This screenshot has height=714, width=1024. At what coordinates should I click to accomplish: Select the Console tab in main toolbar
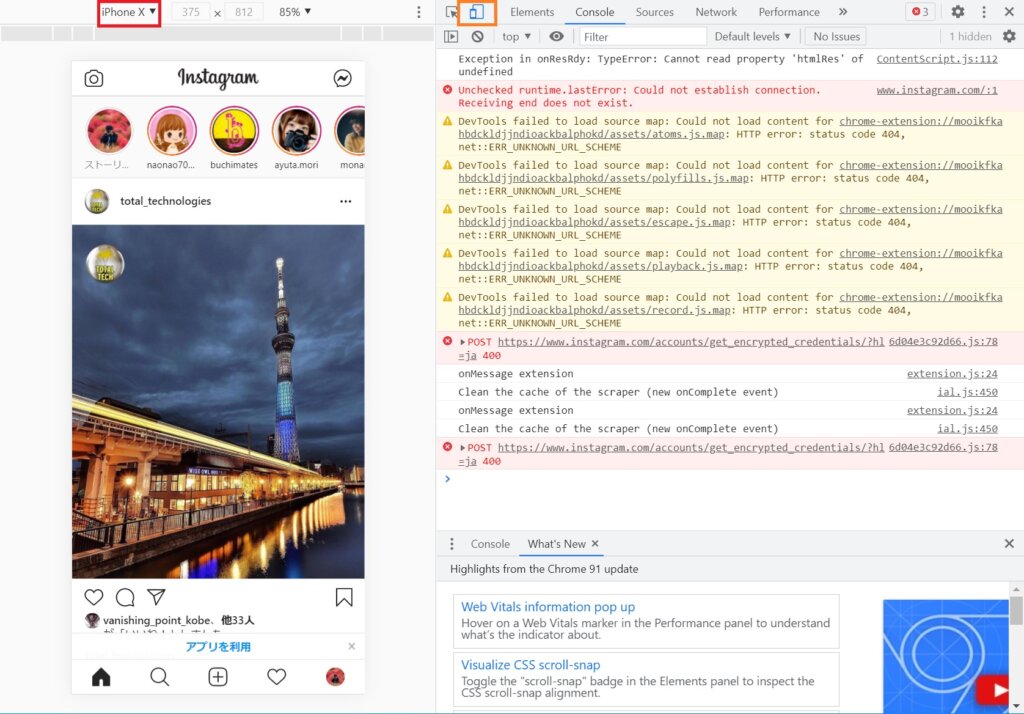(594, 12)
